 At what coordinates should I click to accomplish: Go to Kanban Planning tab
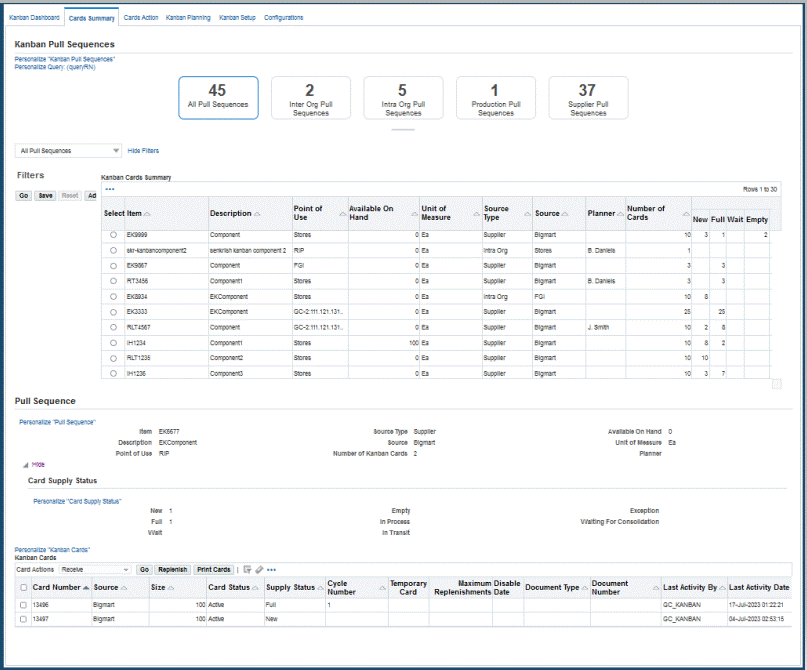pyautogui.click(x=188, y=17)
